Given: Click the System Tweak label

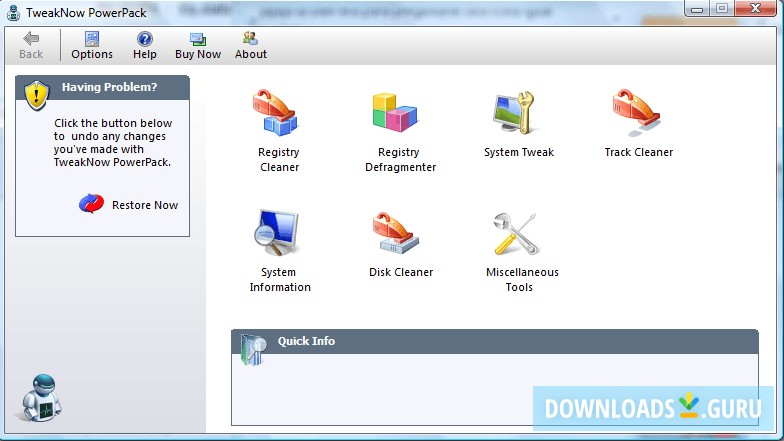Looking at the screenshot, I should [519, 152].
